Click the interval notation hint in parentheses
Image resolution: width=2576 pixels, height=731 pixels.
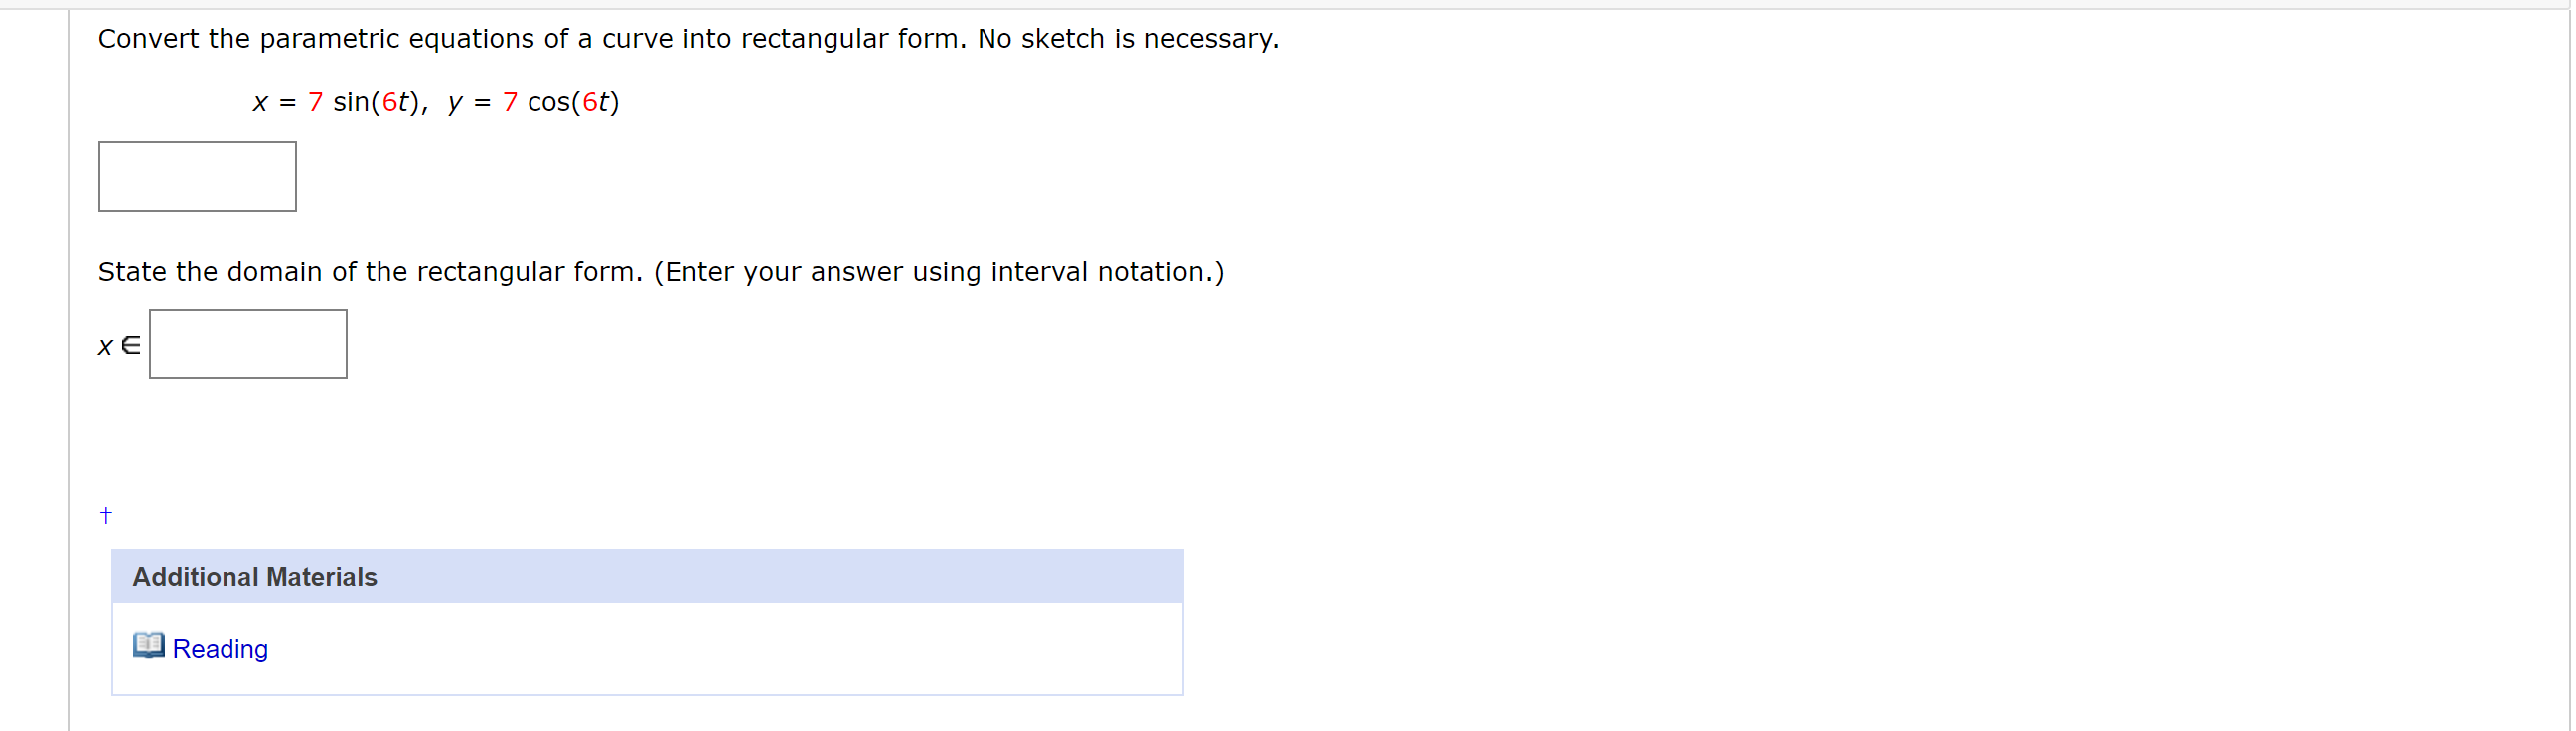[939, 272]
